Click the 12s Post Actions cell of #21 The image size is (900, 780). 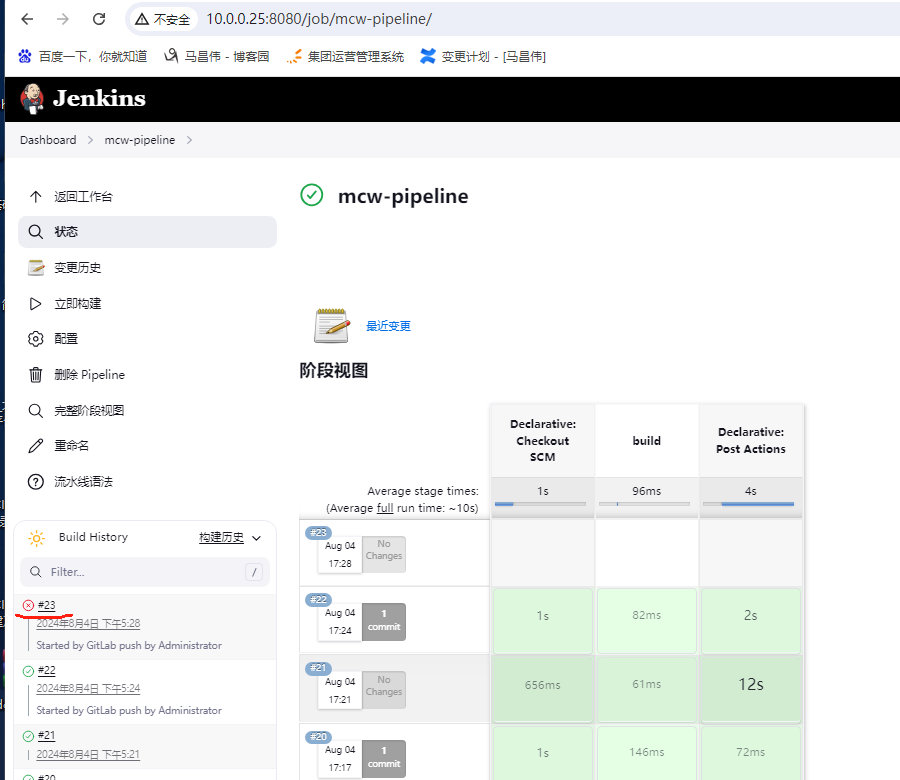(751, 688)
